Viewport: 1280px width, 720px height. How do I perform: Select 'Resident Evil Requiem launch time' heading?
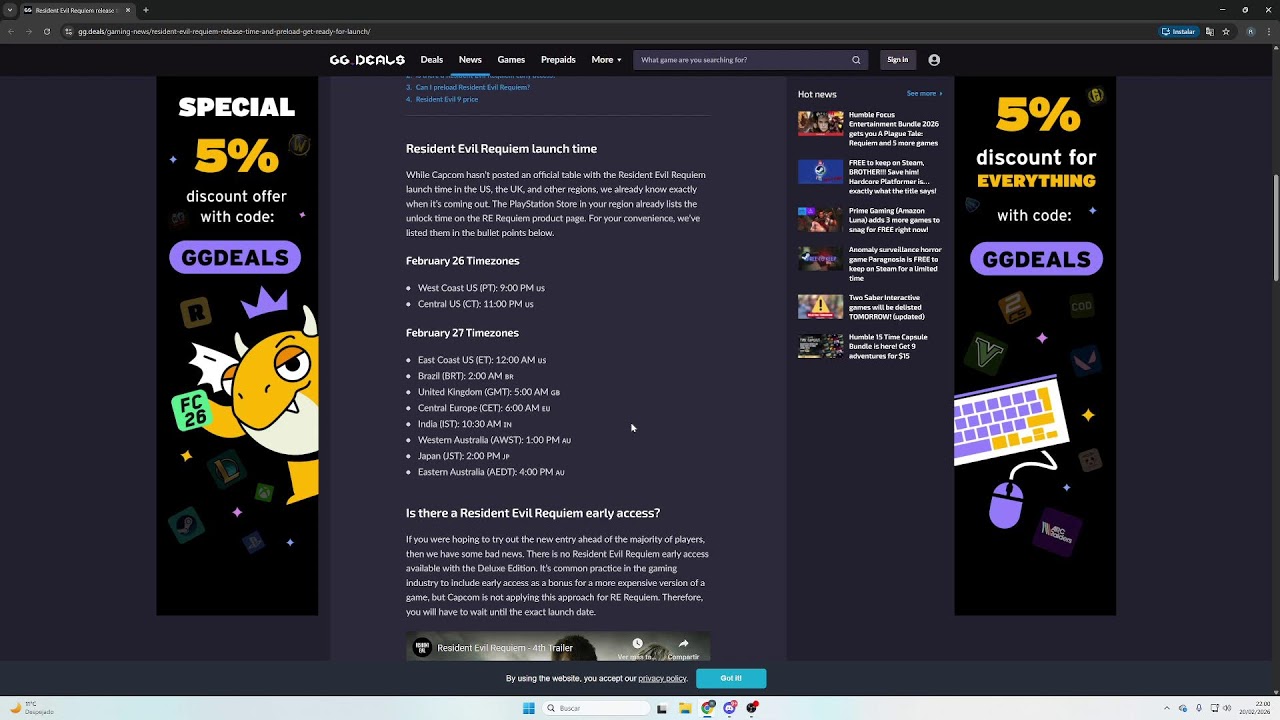click(x=501, y=149)
